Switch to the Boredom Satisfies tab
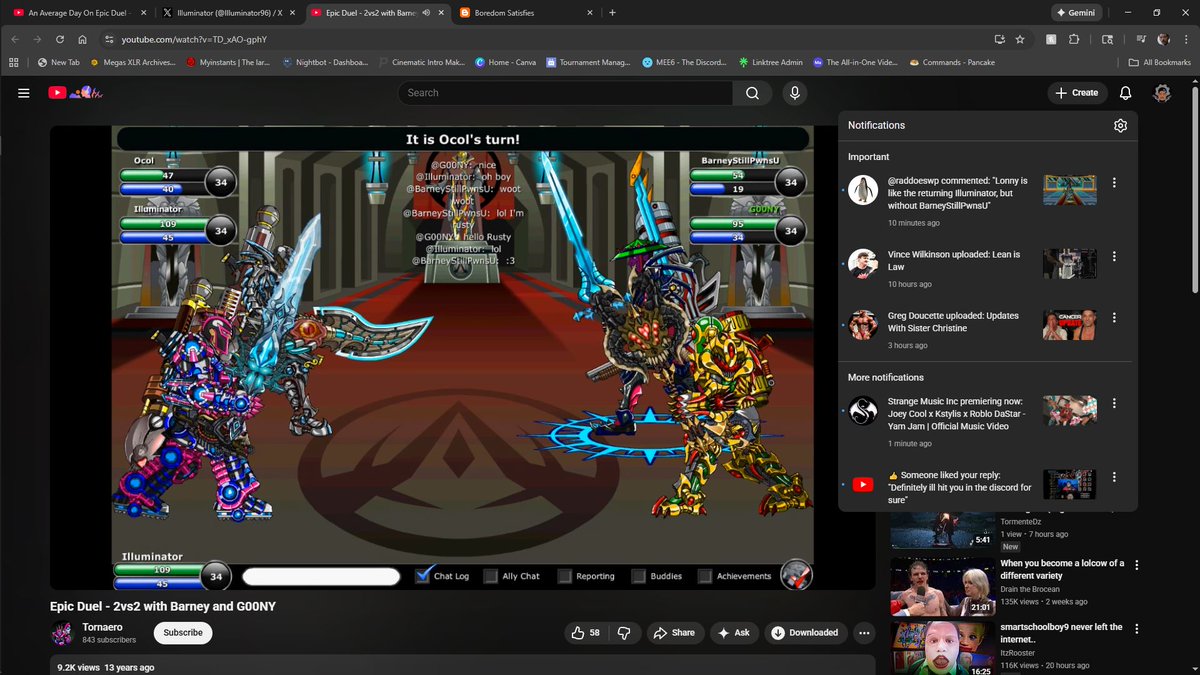The height and width of the screenshot is (675, 1200). point(525,13)
